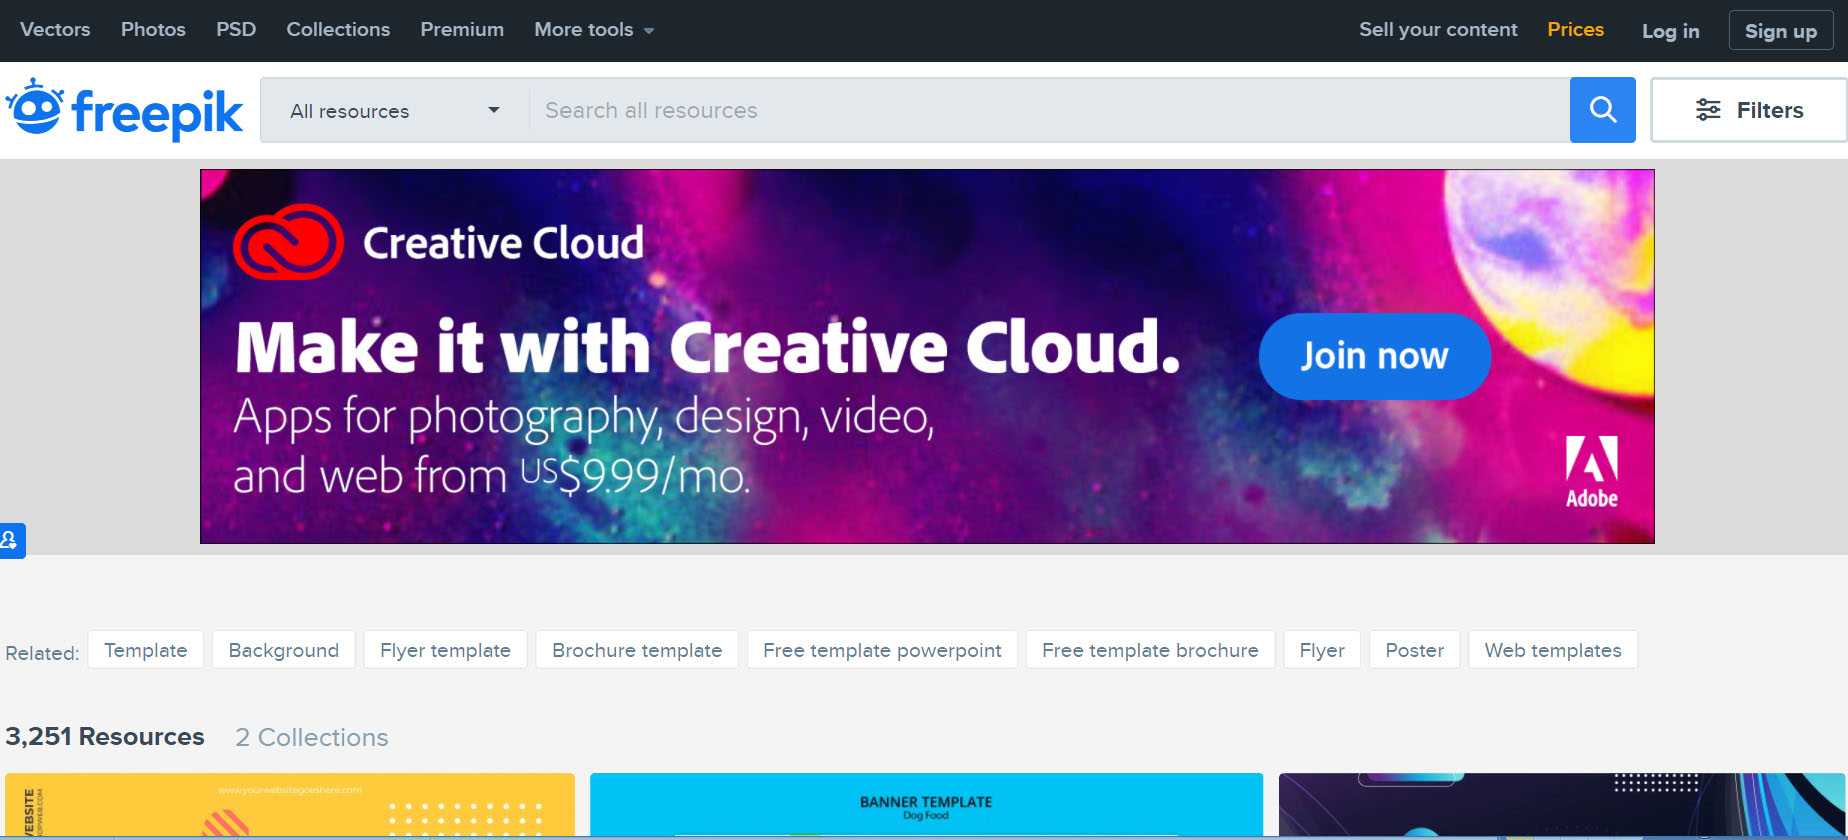This screenshot has width=1848, height=840.
Task: Focus the Search all resources field
Action: [x=1049, y=110]
